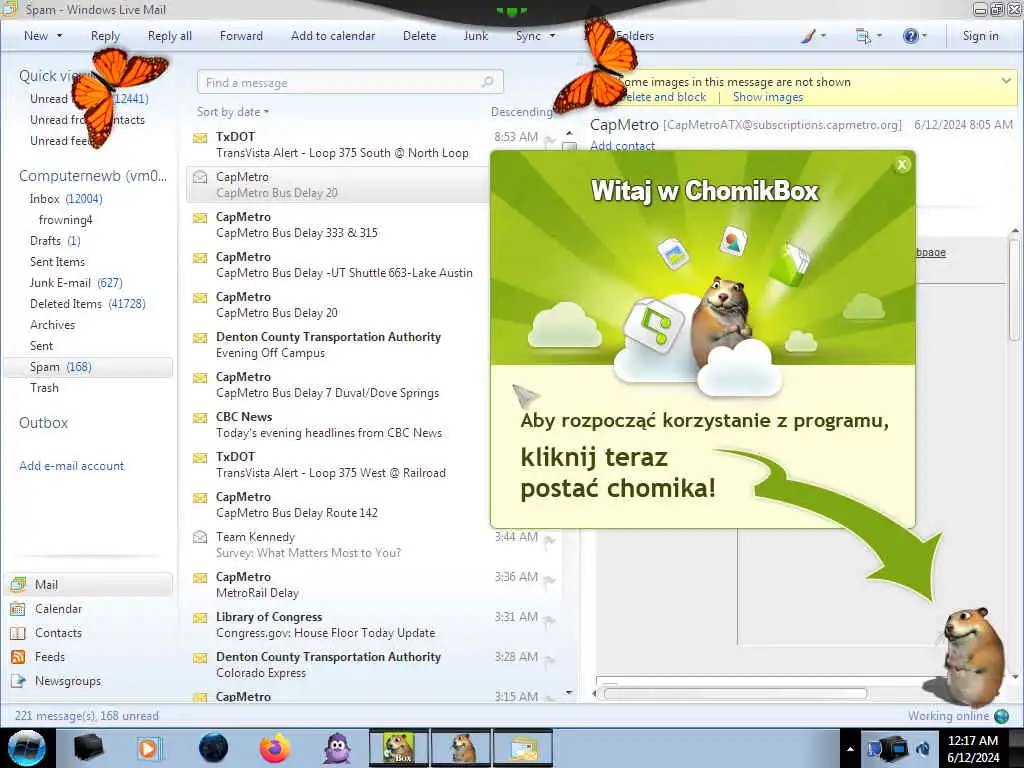Open the Windows Start menu orb
The image size is (1024, 768).
(x=27, y=748)
